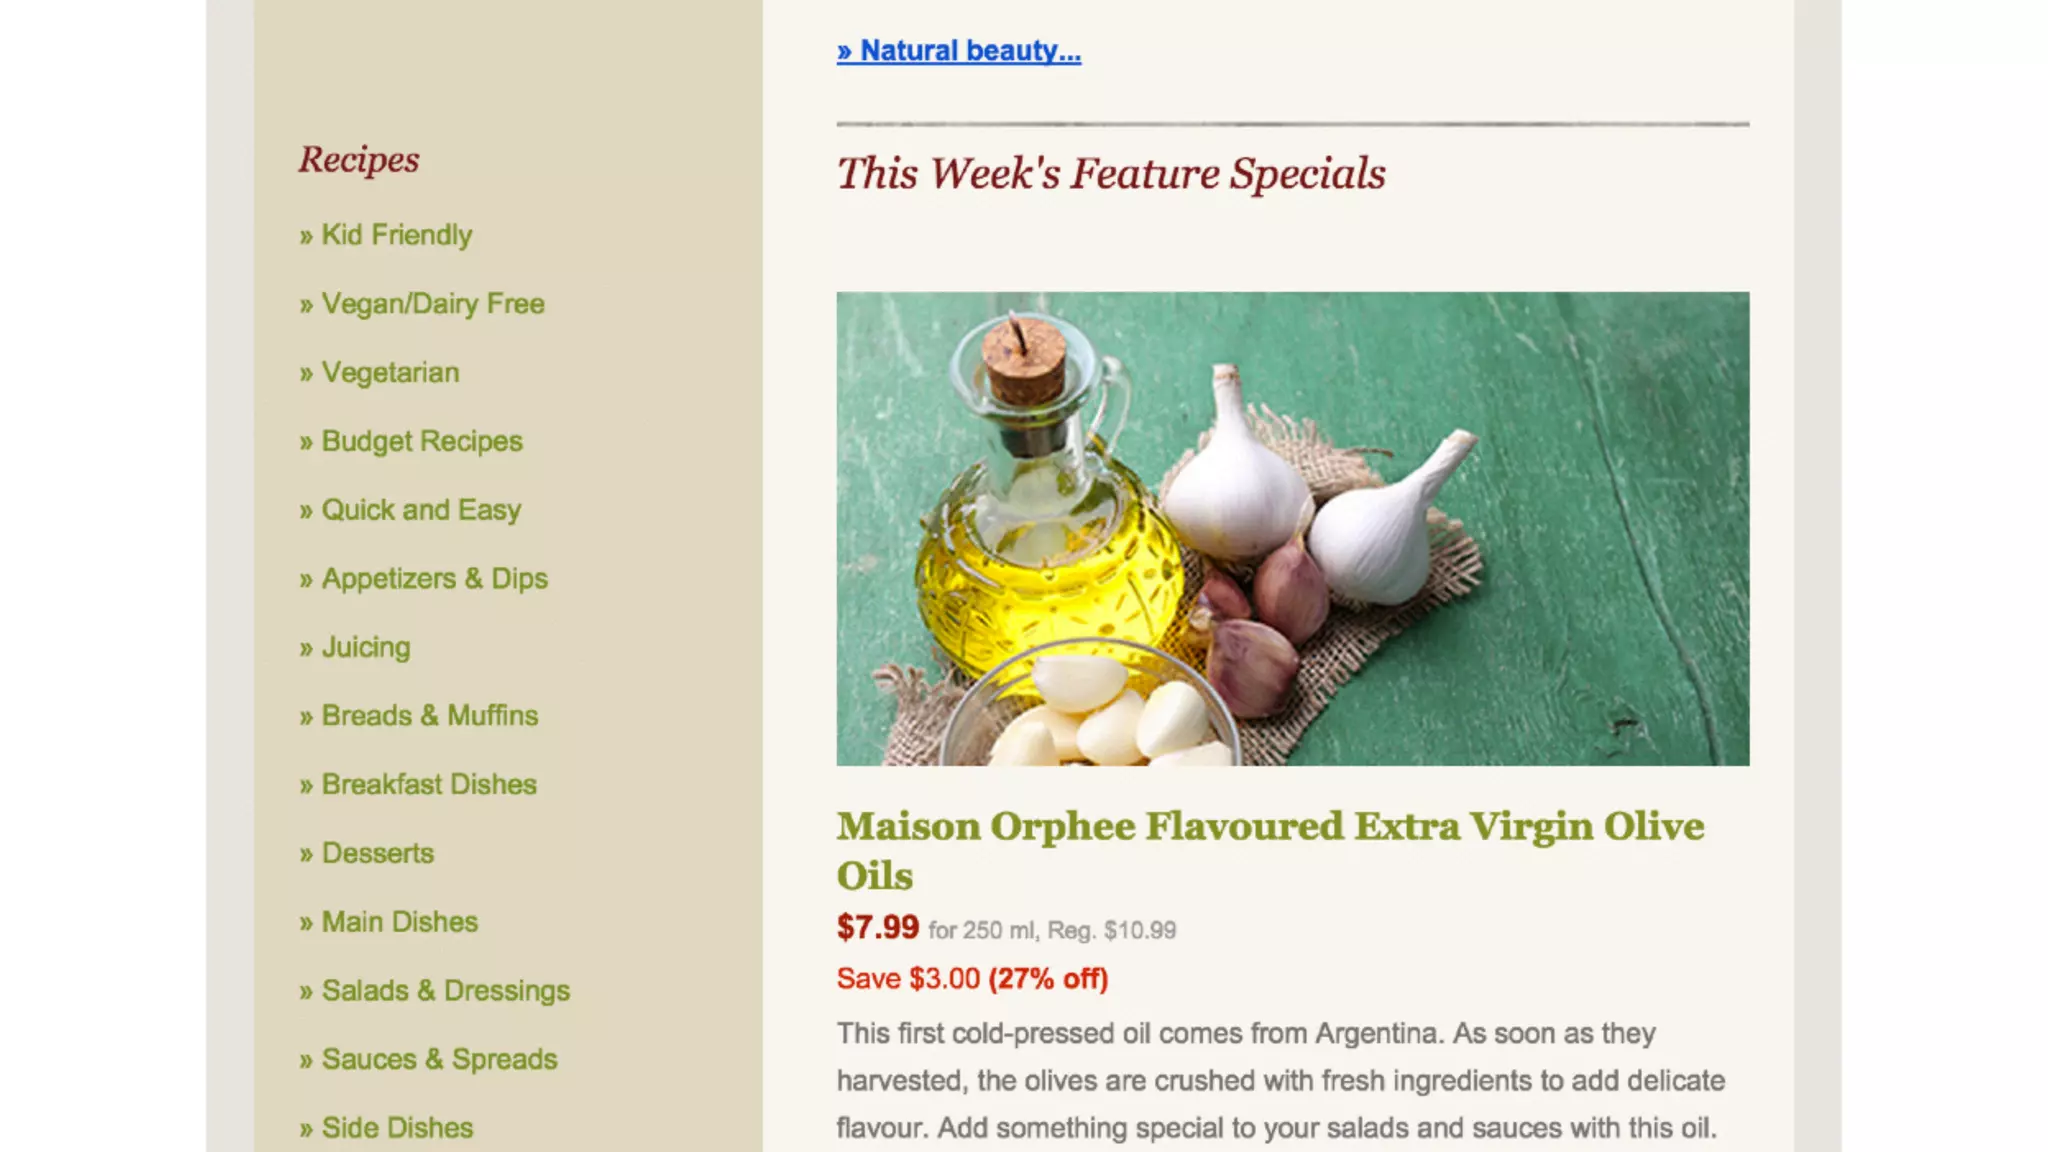Image resolution: width=2048 pixels, height=1152 pixels.
Task: Open Quick and Easy recipes
Action: 410,510
